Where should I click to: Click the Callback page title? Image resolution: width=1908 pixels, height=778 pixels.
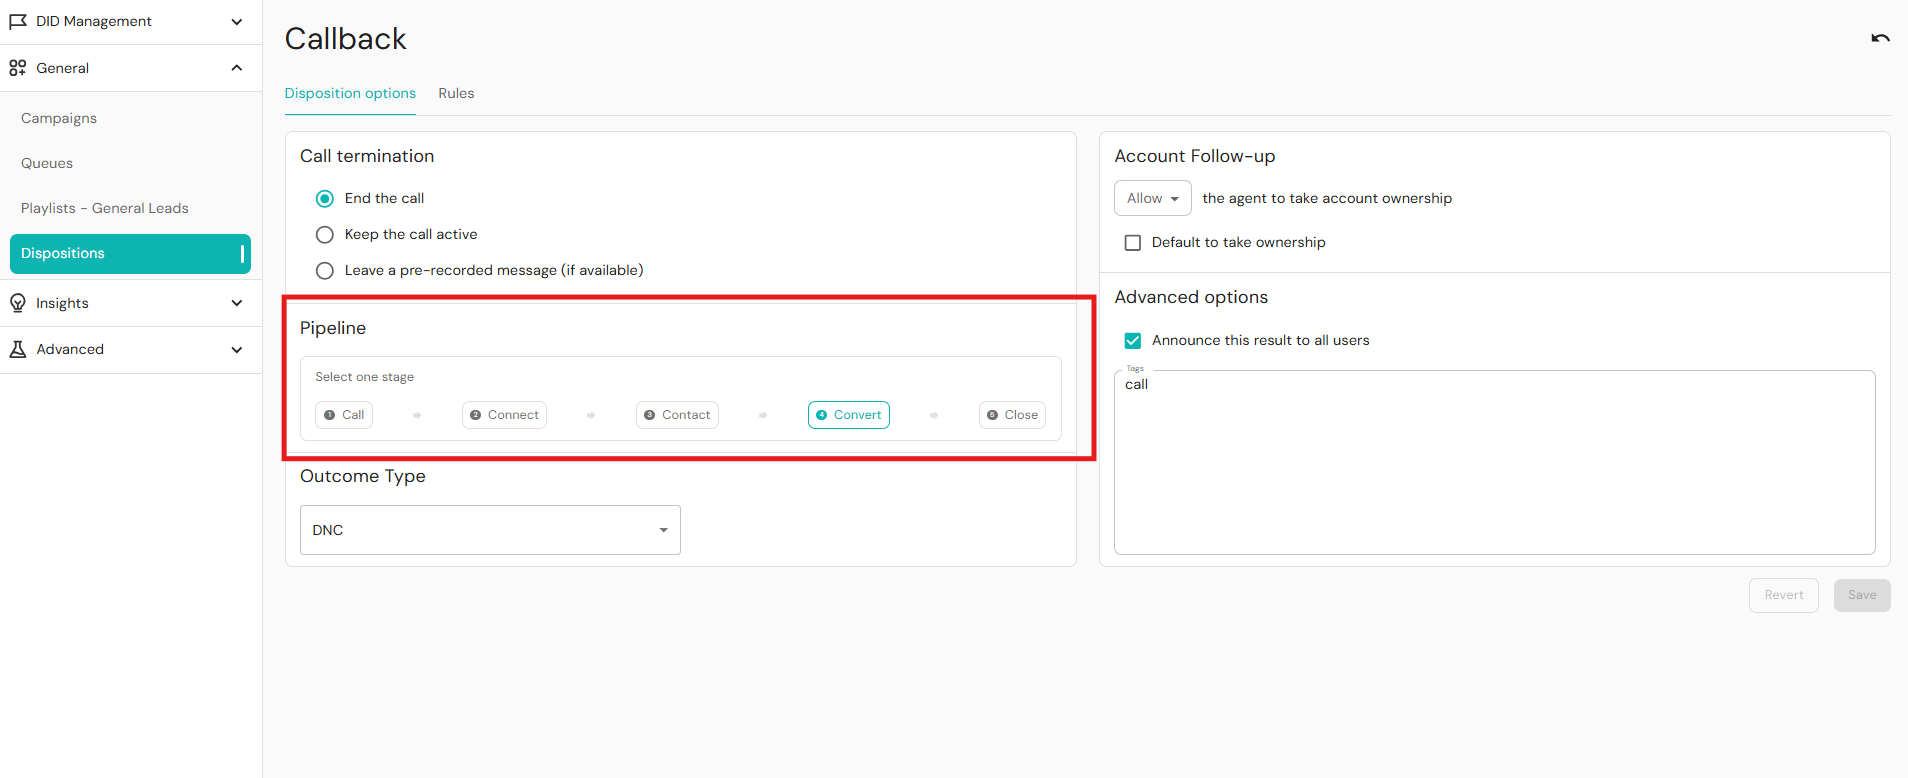tap(346, 39)
